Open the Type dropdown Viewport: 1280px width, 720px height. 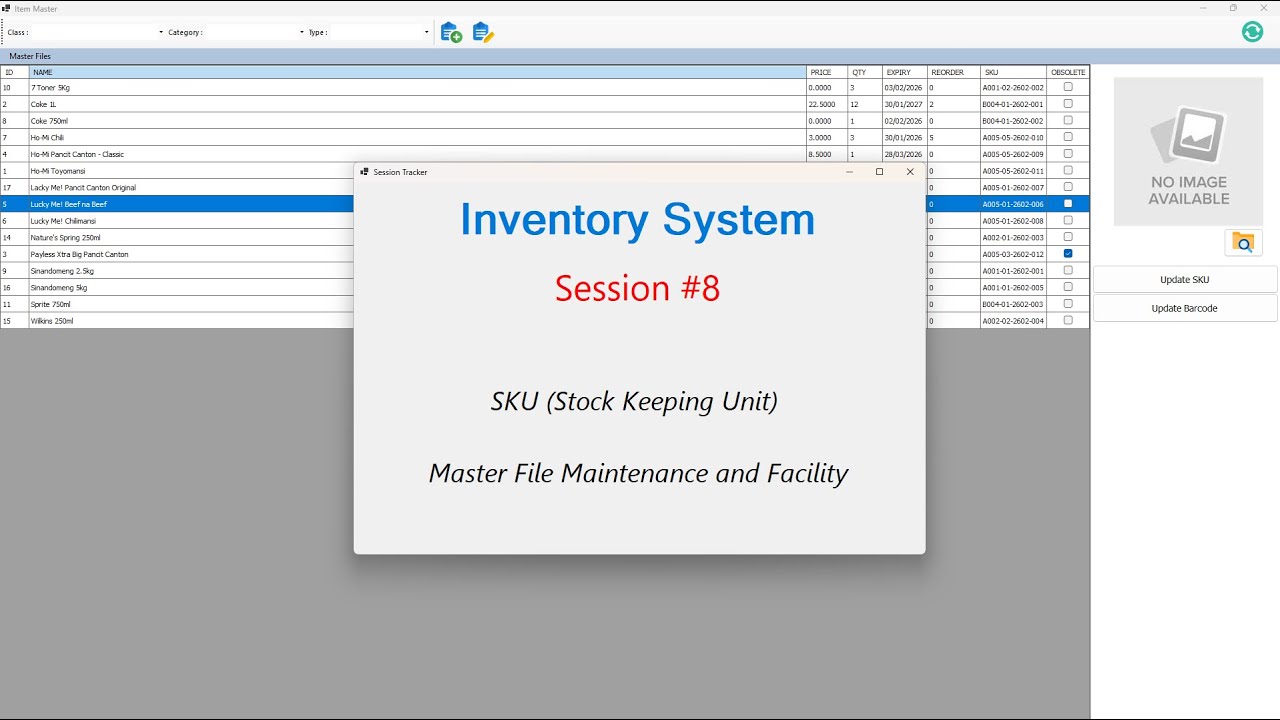point(427,32)
